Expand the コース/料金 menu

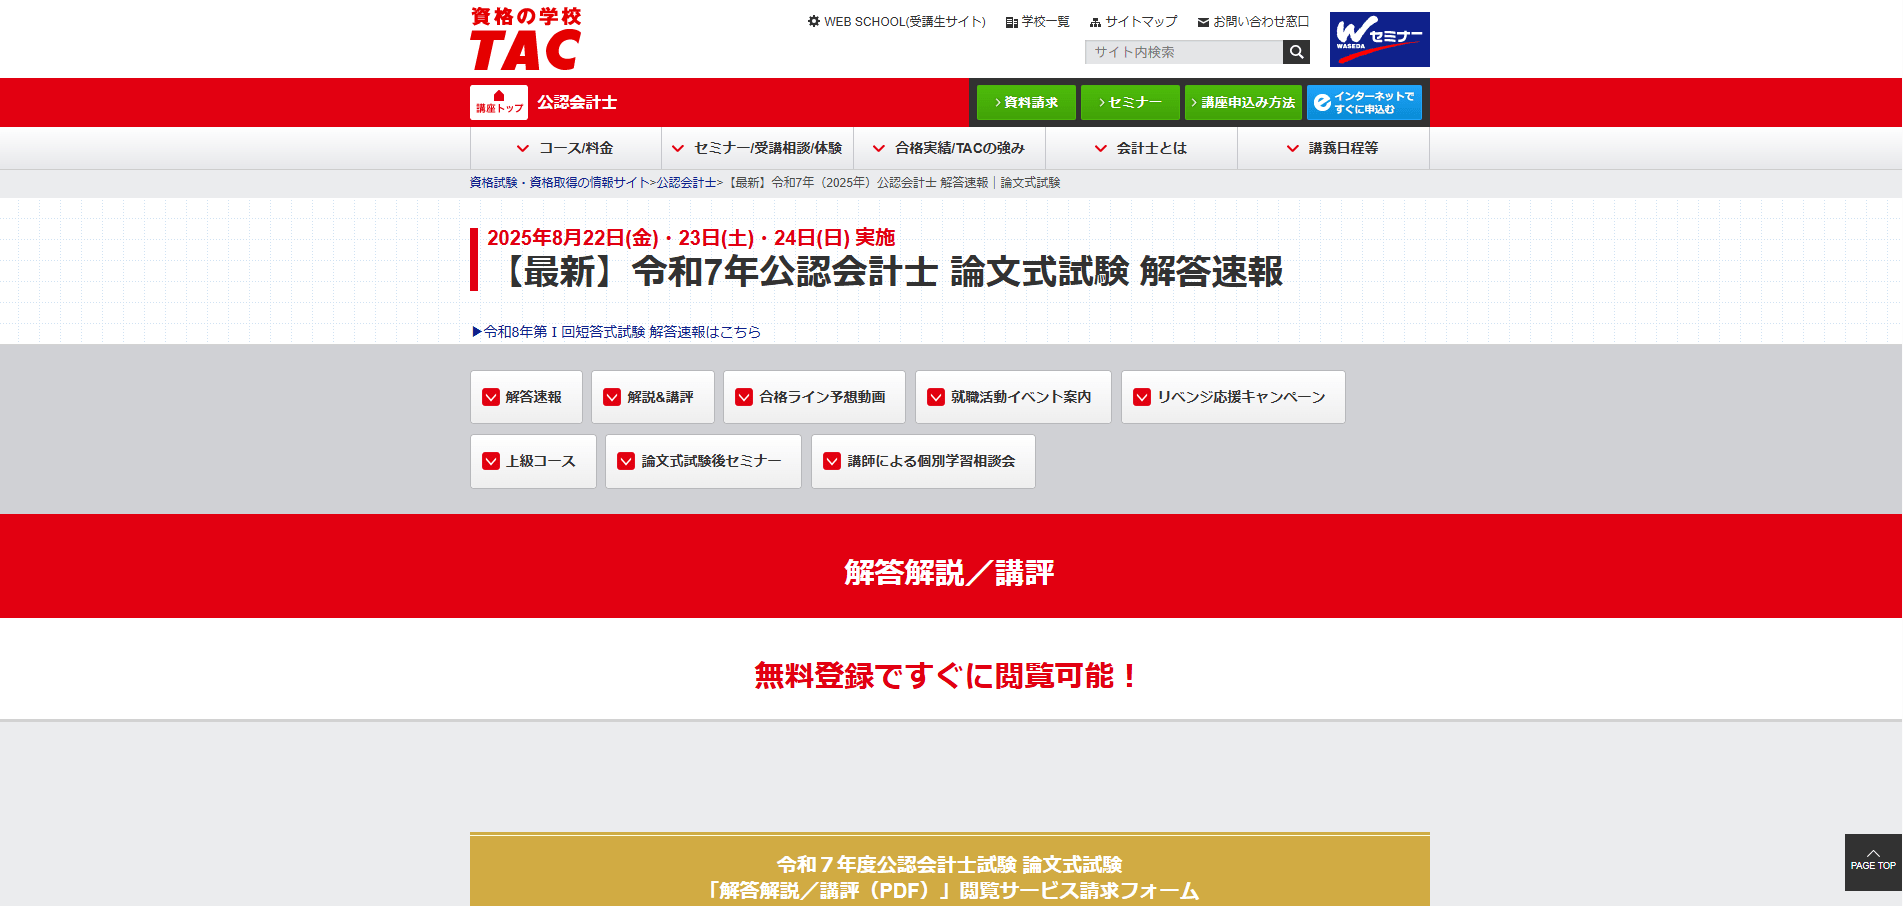point(565,148)
